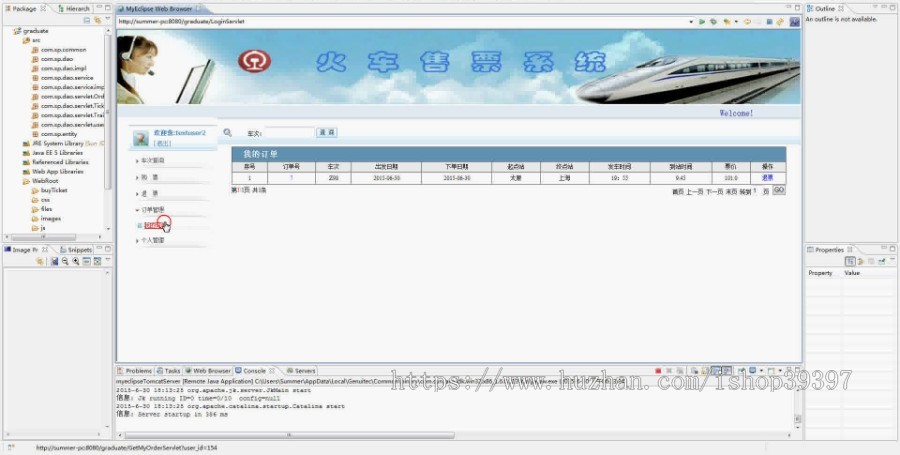
Task: Switch to the Problems tab
Action: tap(135, 371)
